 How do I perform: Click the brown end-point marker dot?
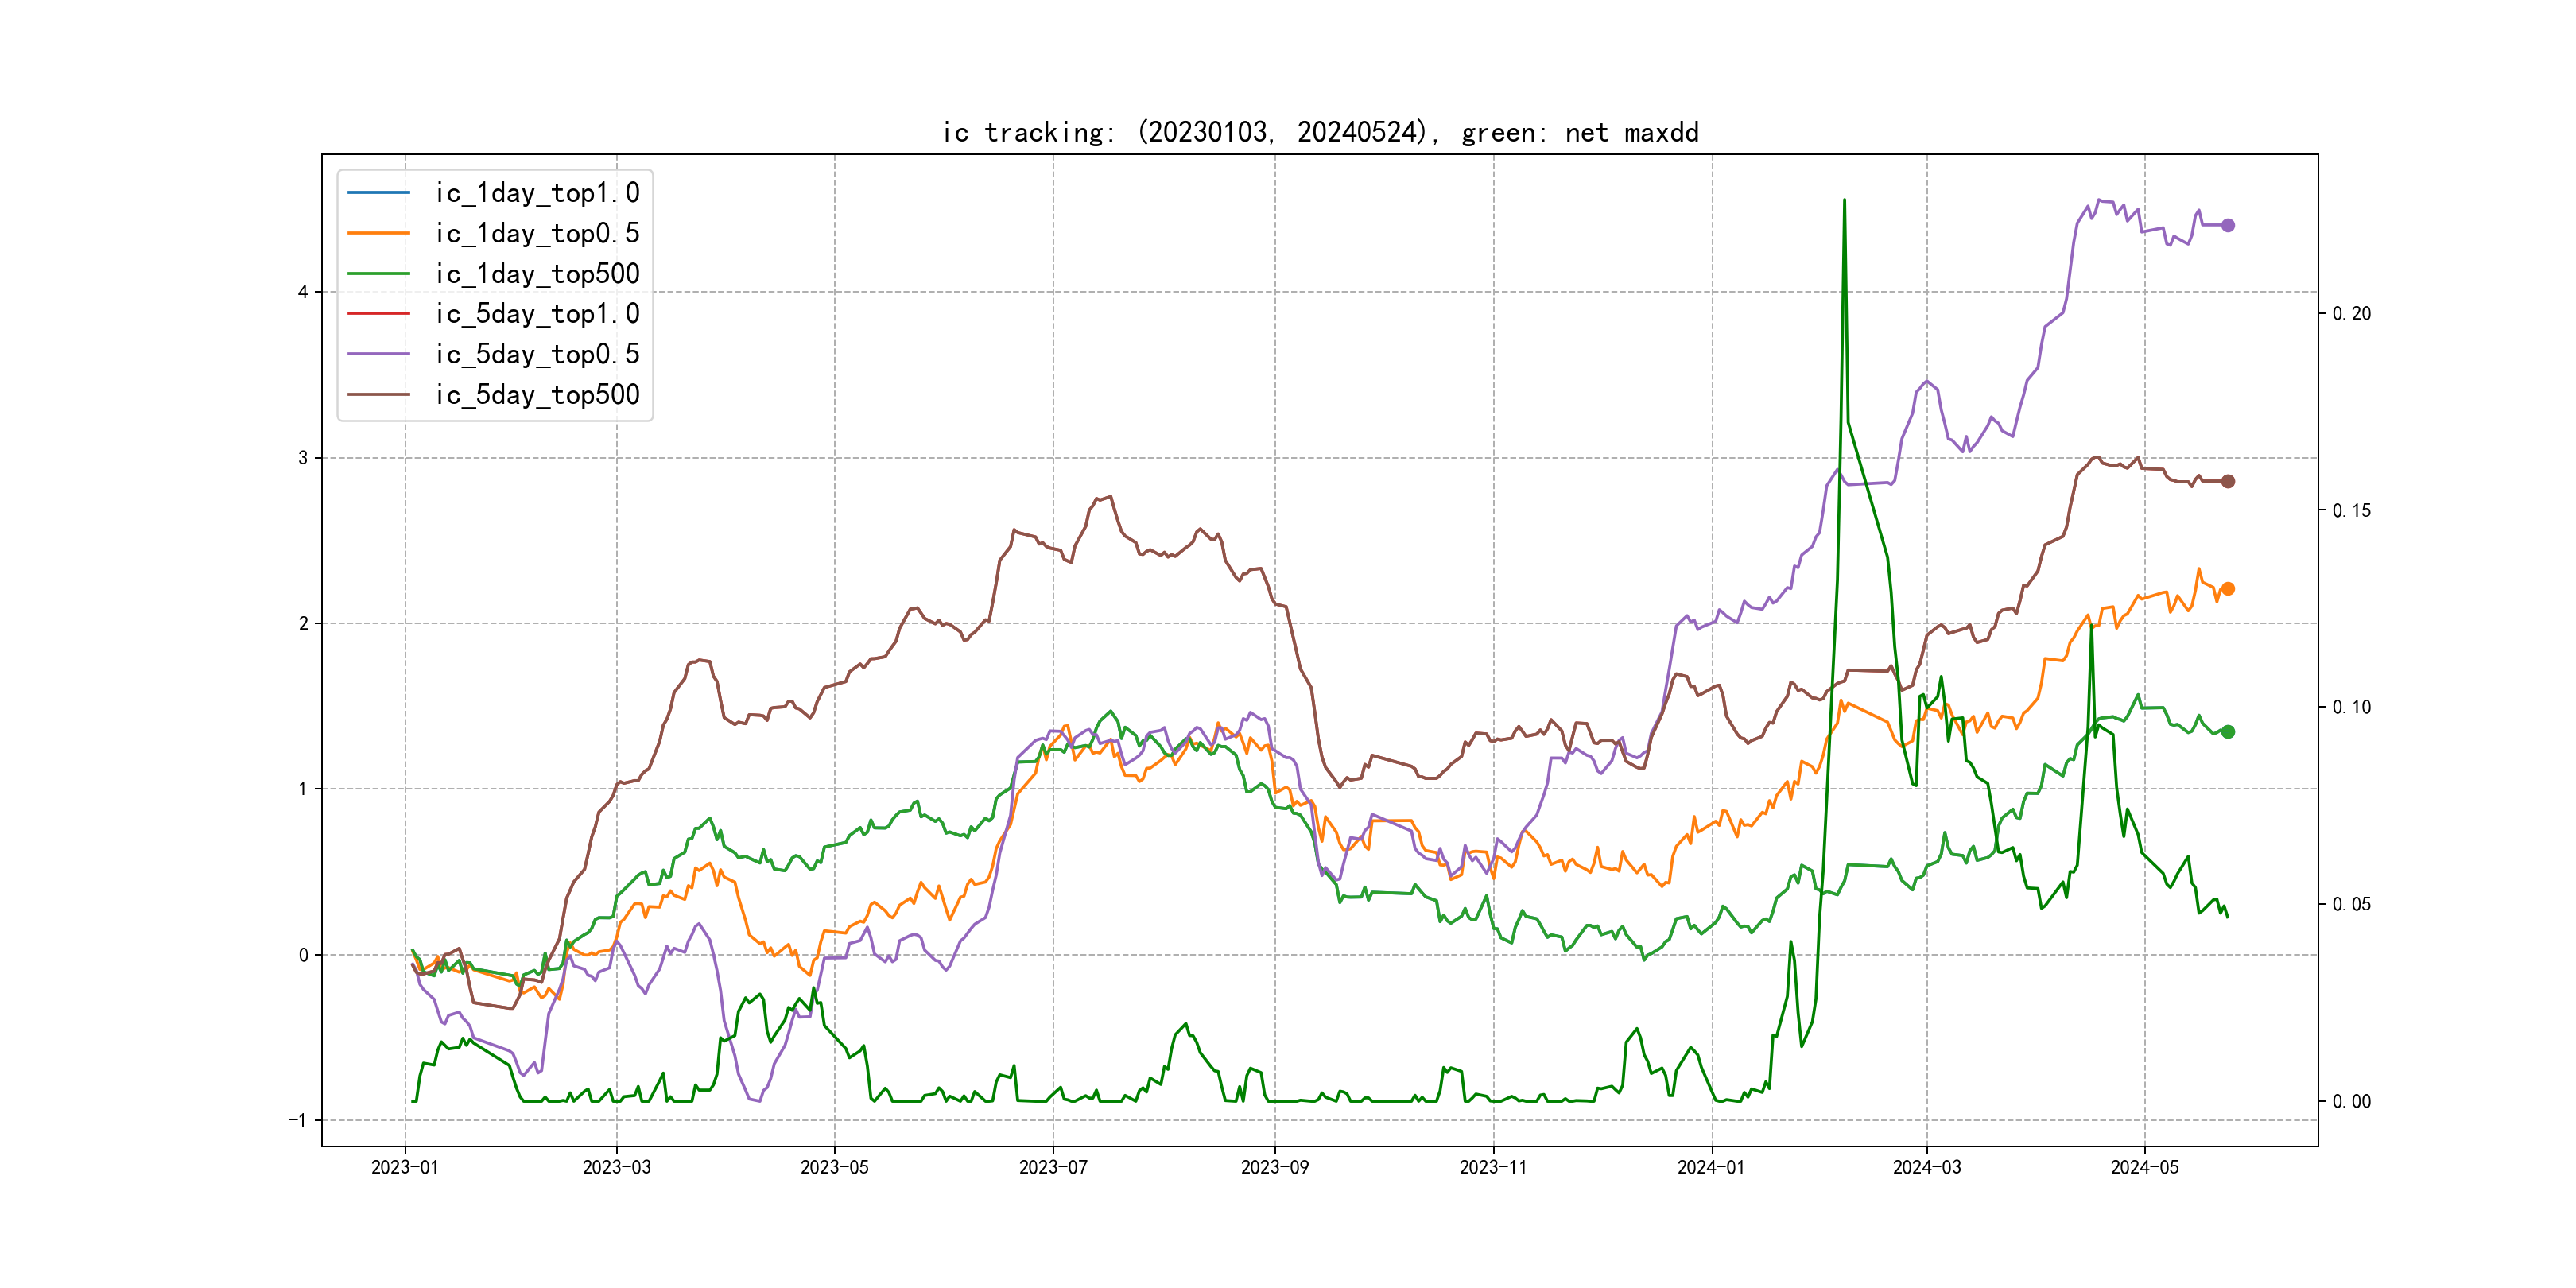coord(2228,481)
